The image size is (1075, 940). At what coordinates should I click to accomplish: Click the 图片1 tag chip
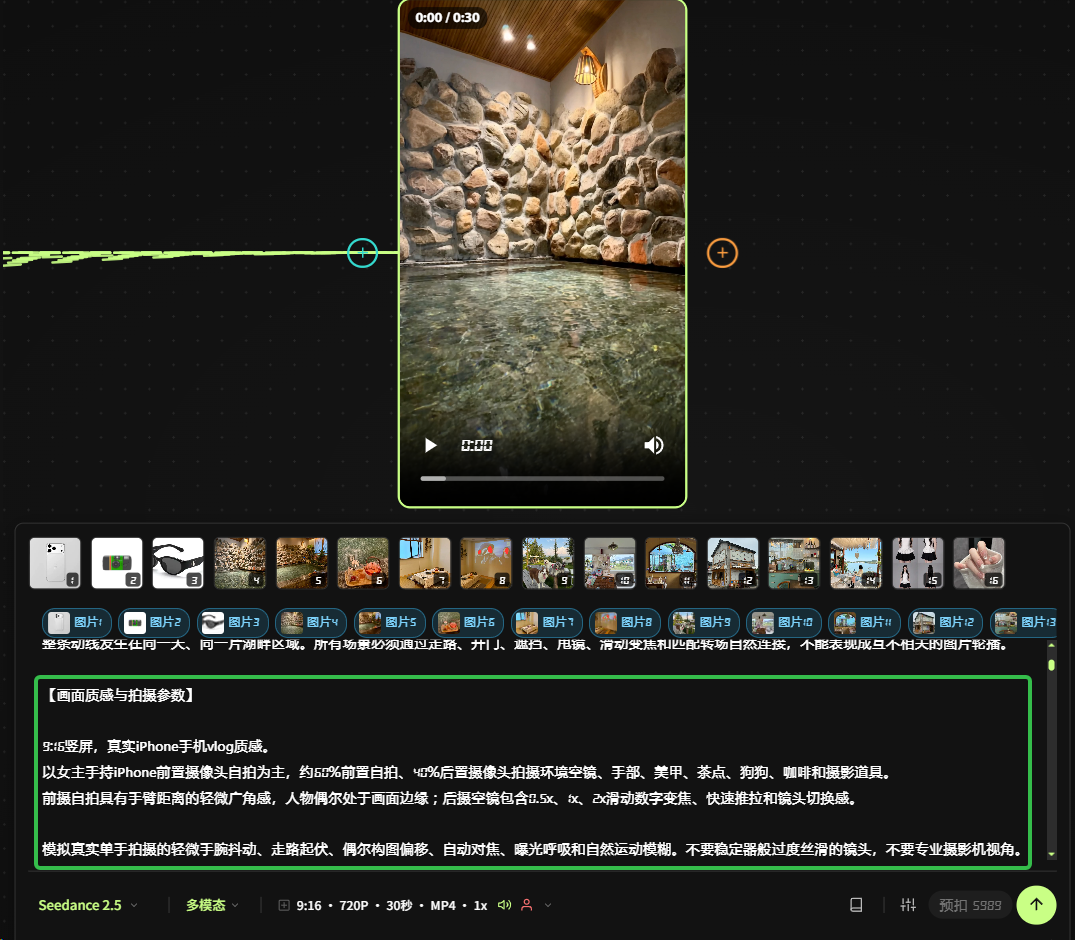77,623
